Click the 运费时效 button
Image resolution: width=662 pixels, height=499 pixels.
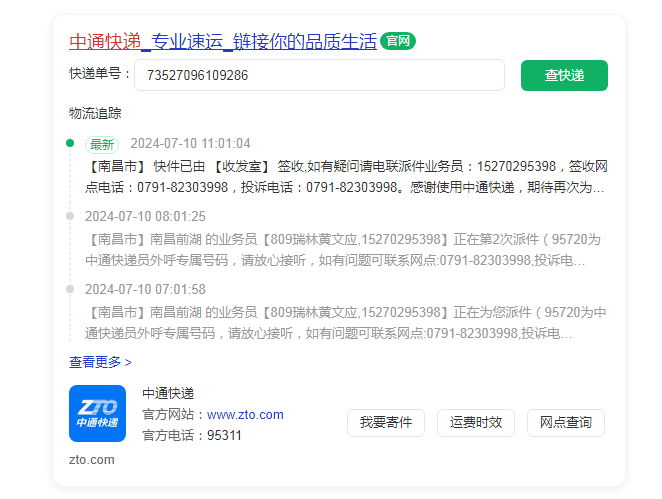coord(476,423)
